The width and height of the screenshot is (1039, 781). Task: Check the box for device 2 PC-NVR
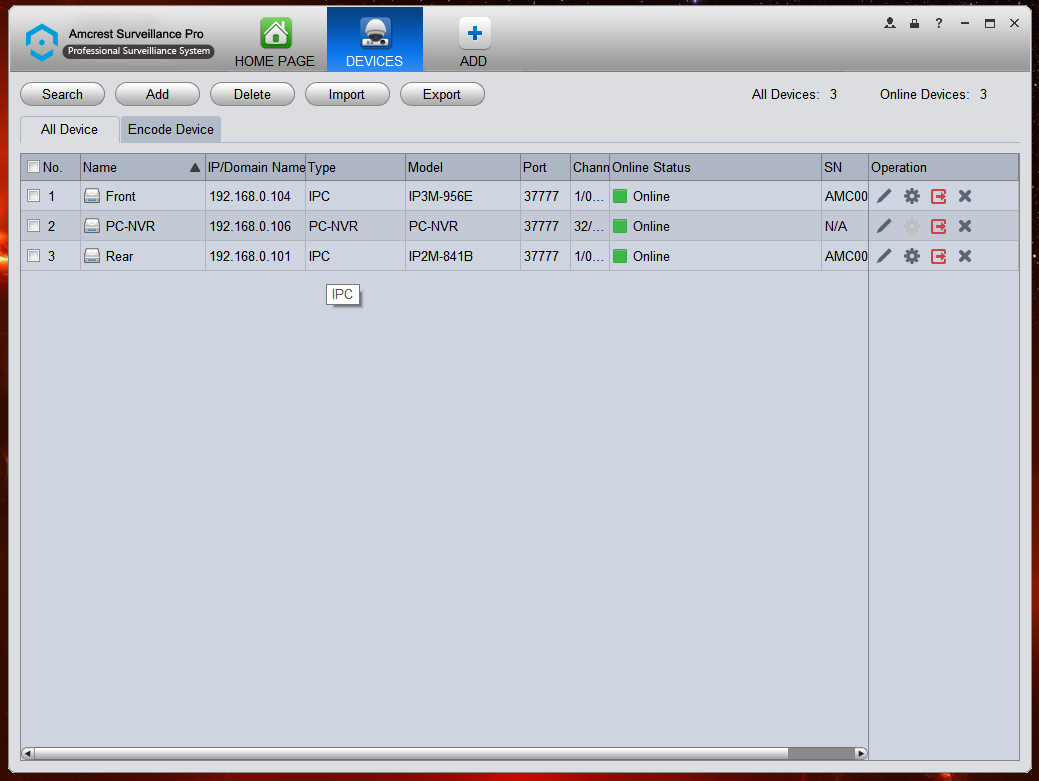click(33, 226)
